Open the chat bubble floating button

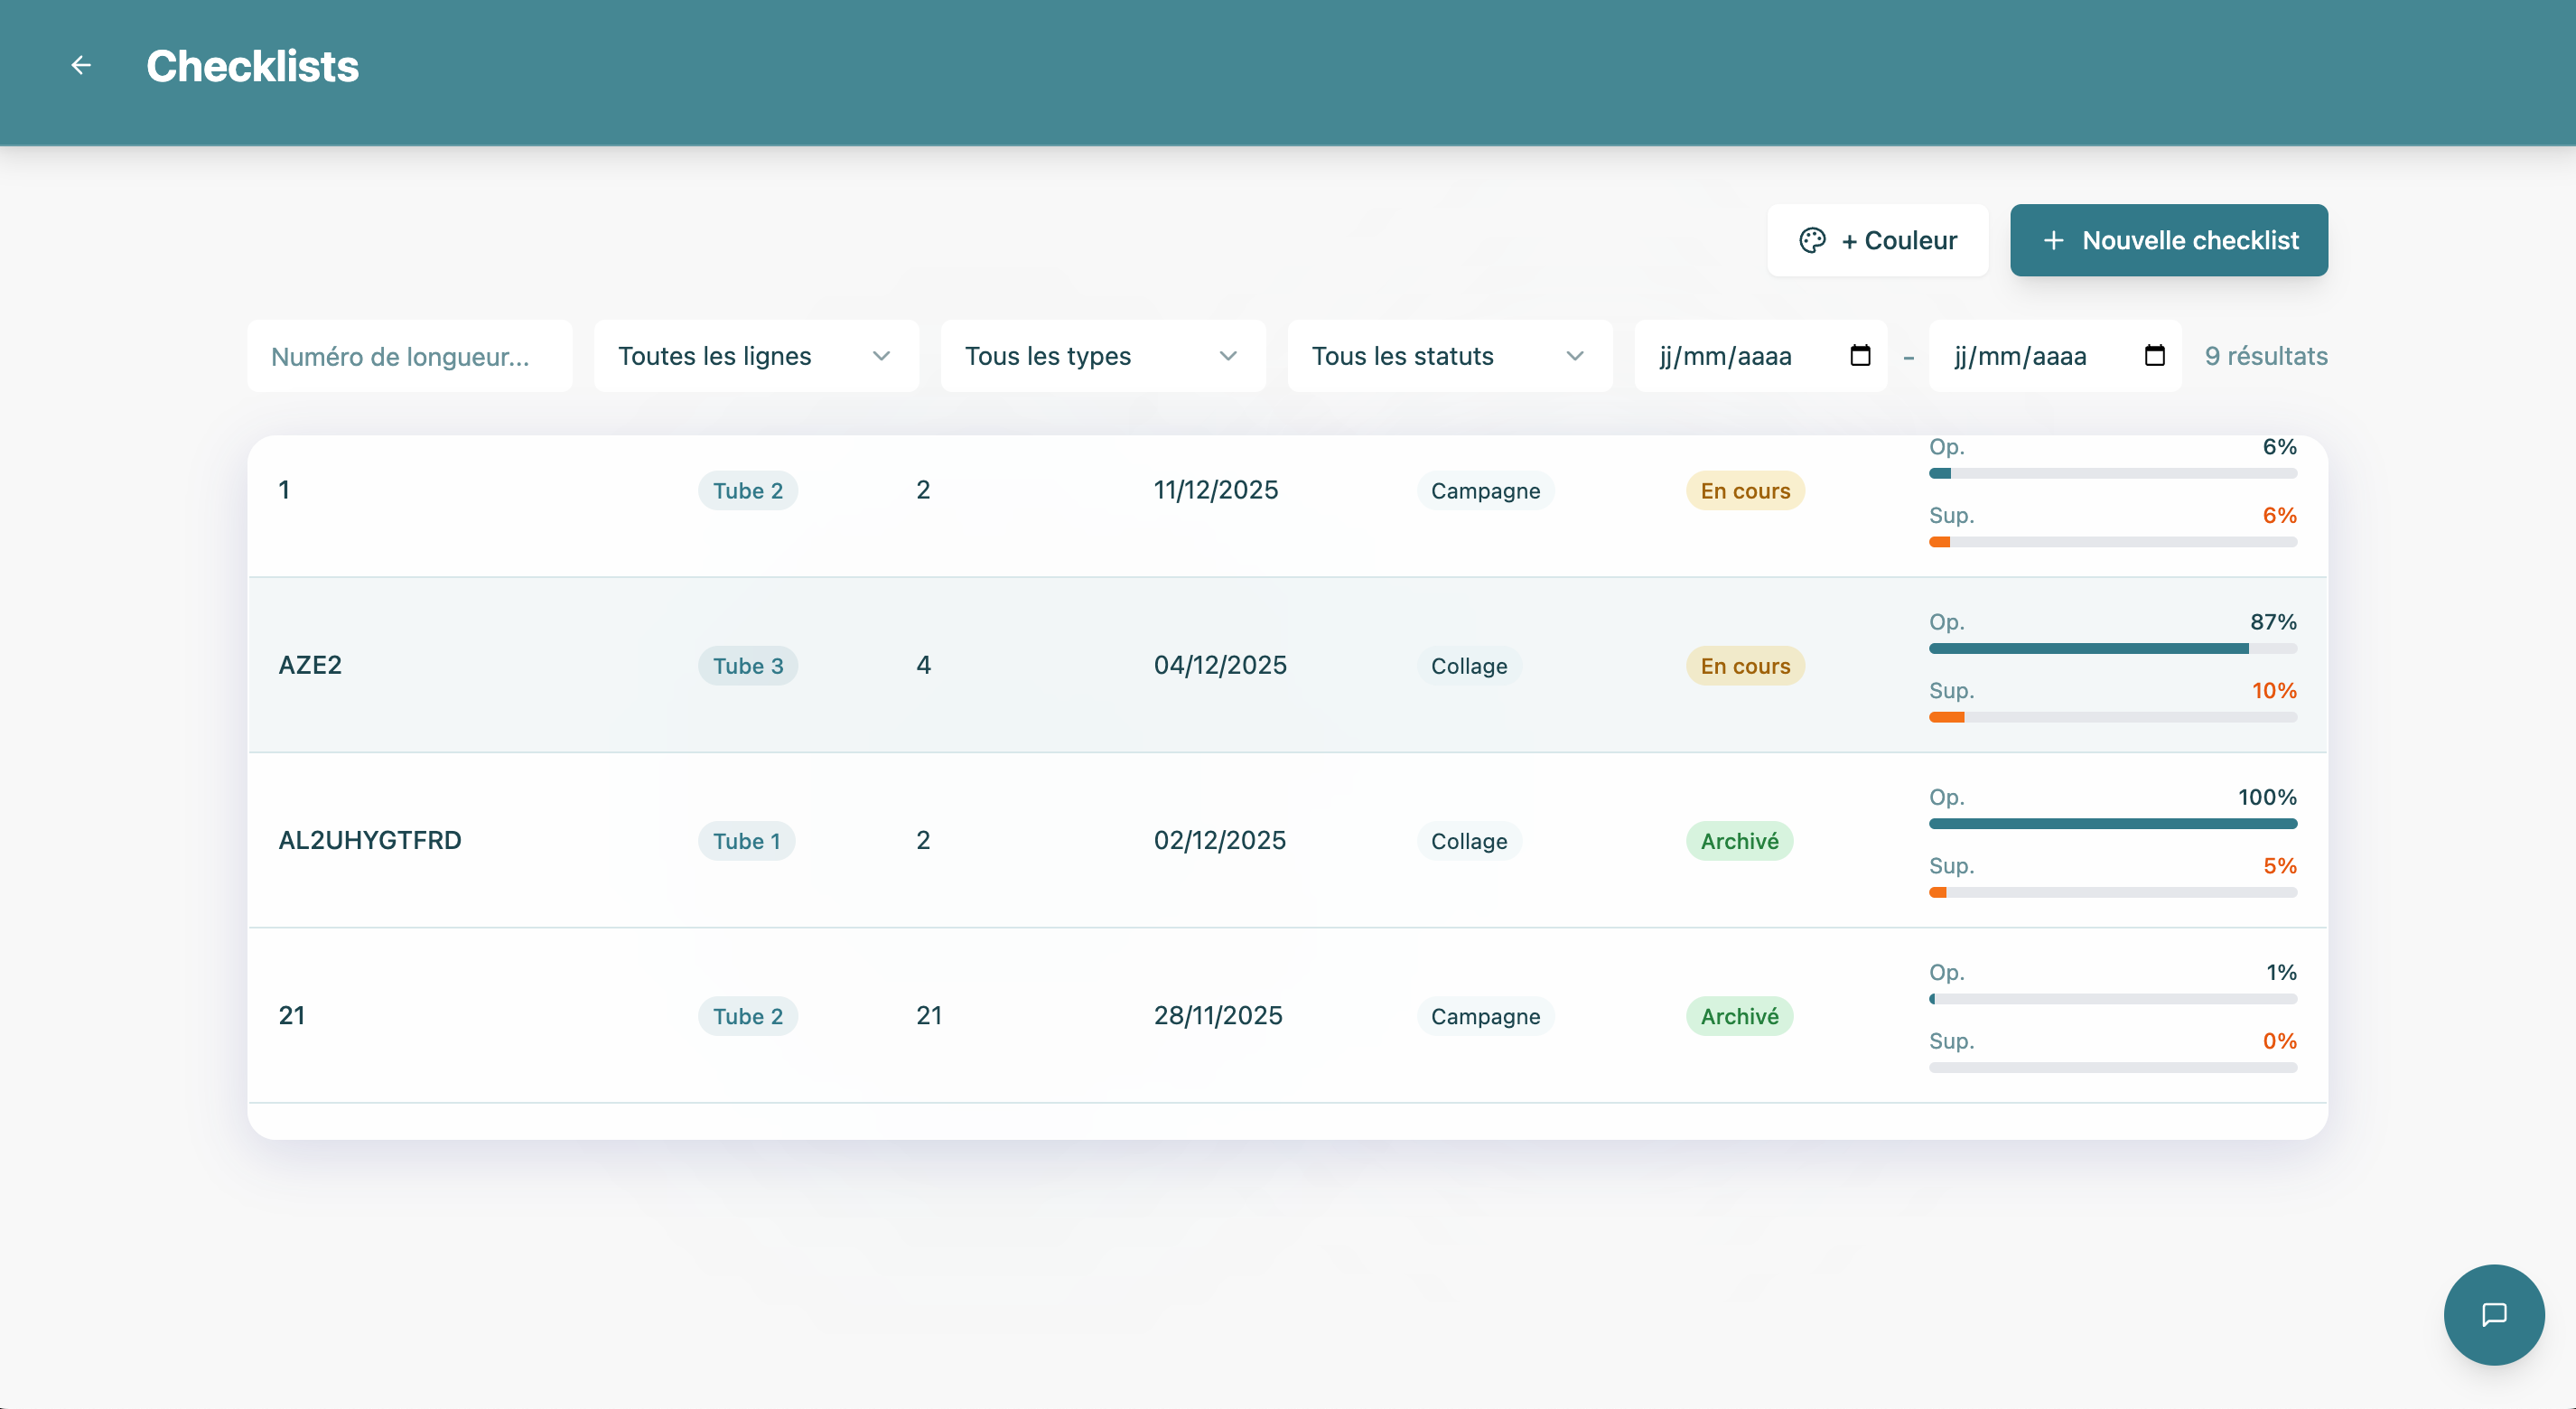[2493, 1313]
